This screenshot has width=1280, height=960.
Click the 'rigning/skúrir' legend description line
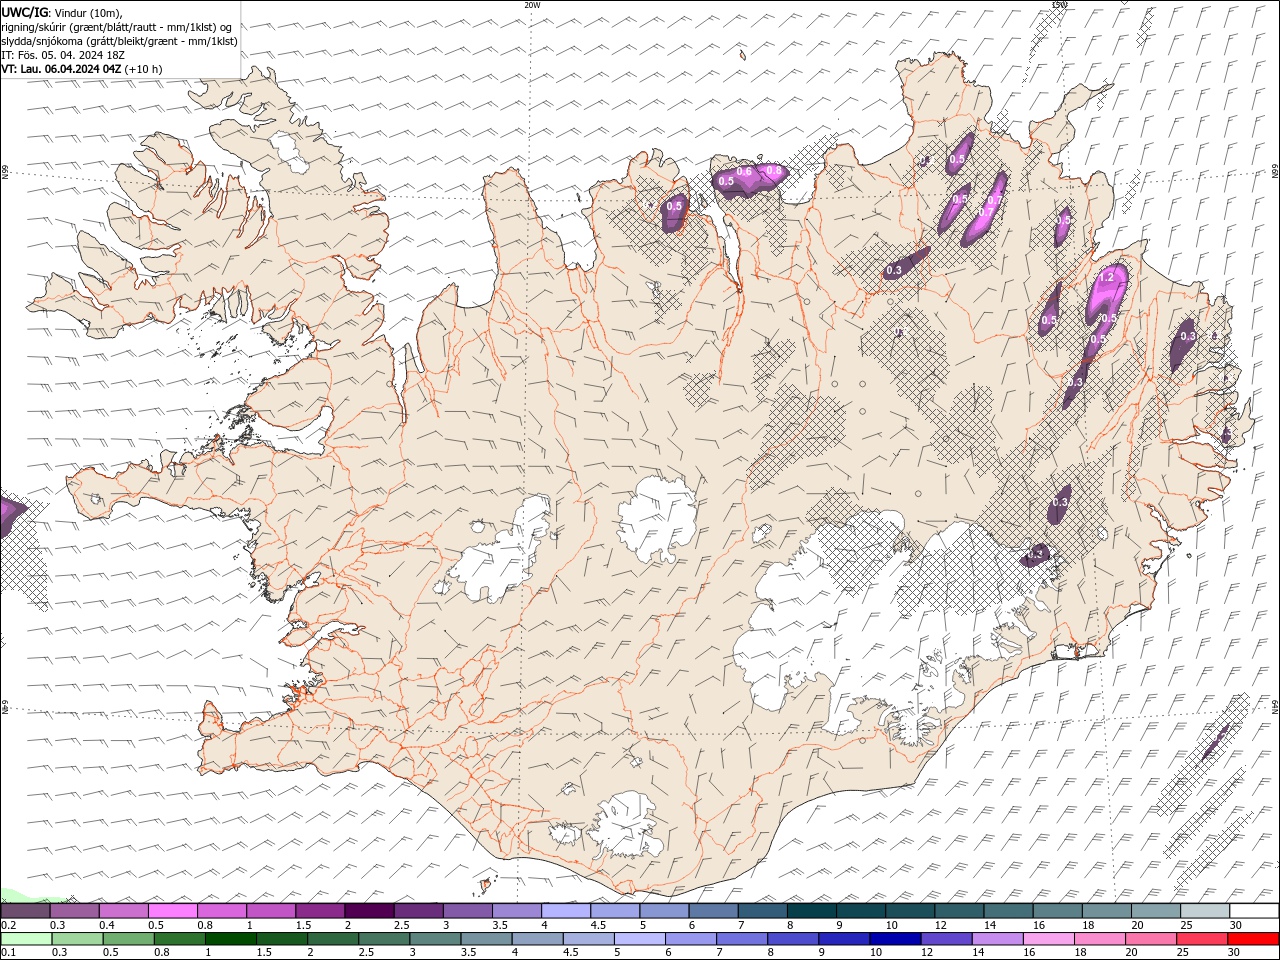coord(118,27)
